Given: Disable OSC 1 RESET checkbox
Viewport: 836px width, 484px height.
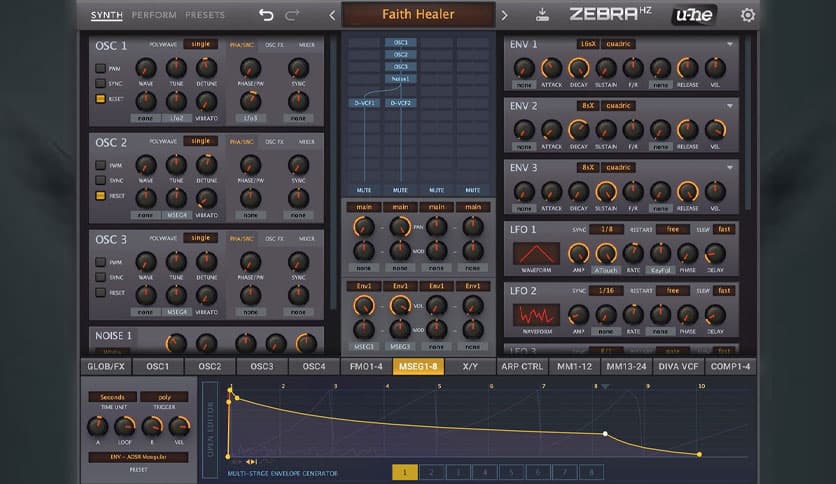Looking at the screenshot, I should [x=100, y=99].
